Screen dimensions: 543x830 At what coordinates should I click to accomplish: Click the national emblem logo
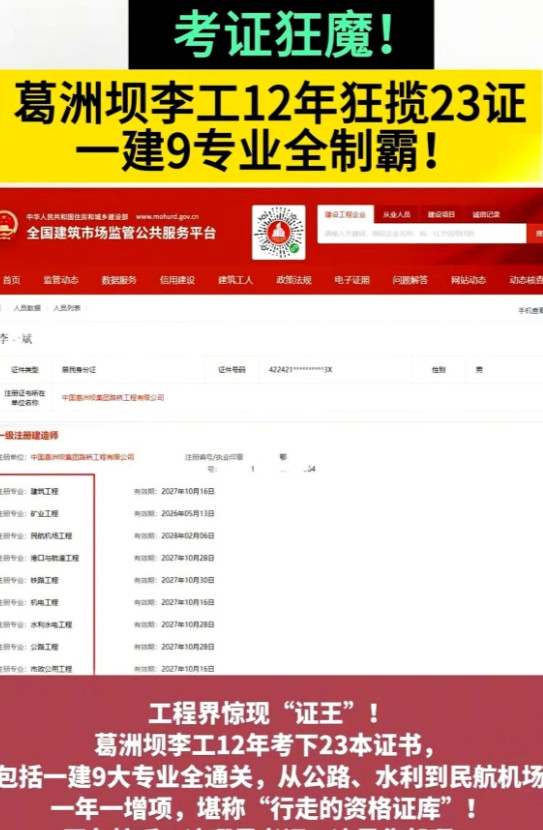7,225
